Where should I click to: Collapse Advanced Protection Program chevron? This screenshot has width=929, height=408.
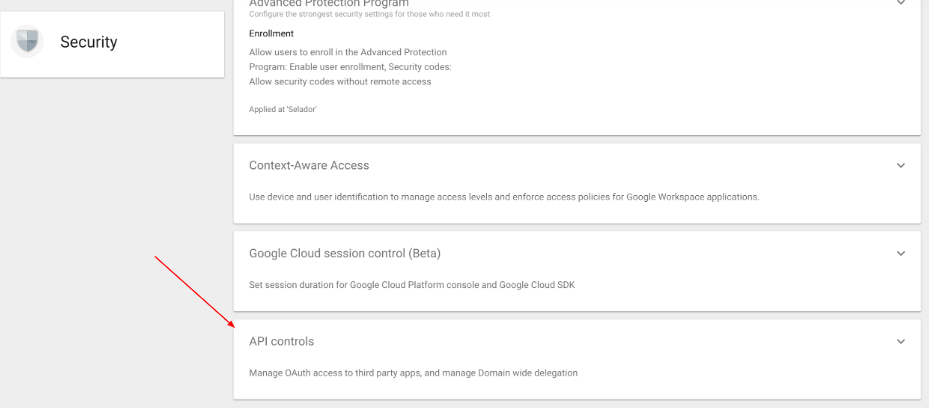(900, 3)
